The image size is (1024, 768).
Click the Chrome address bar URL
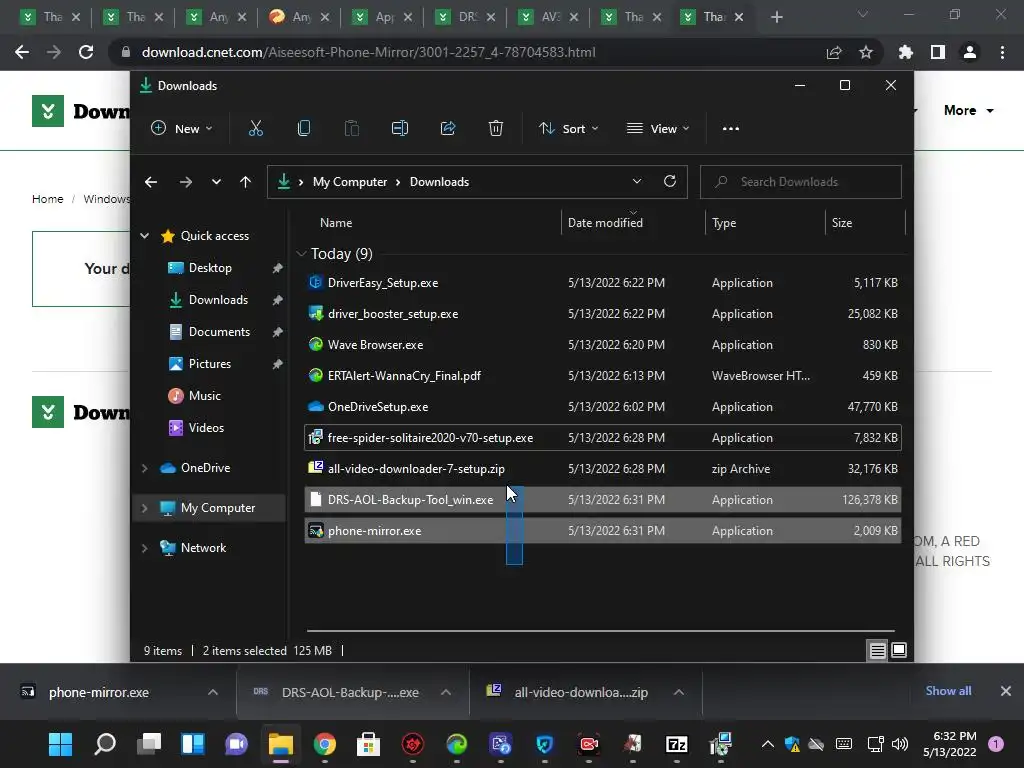(x=368, y=52)
